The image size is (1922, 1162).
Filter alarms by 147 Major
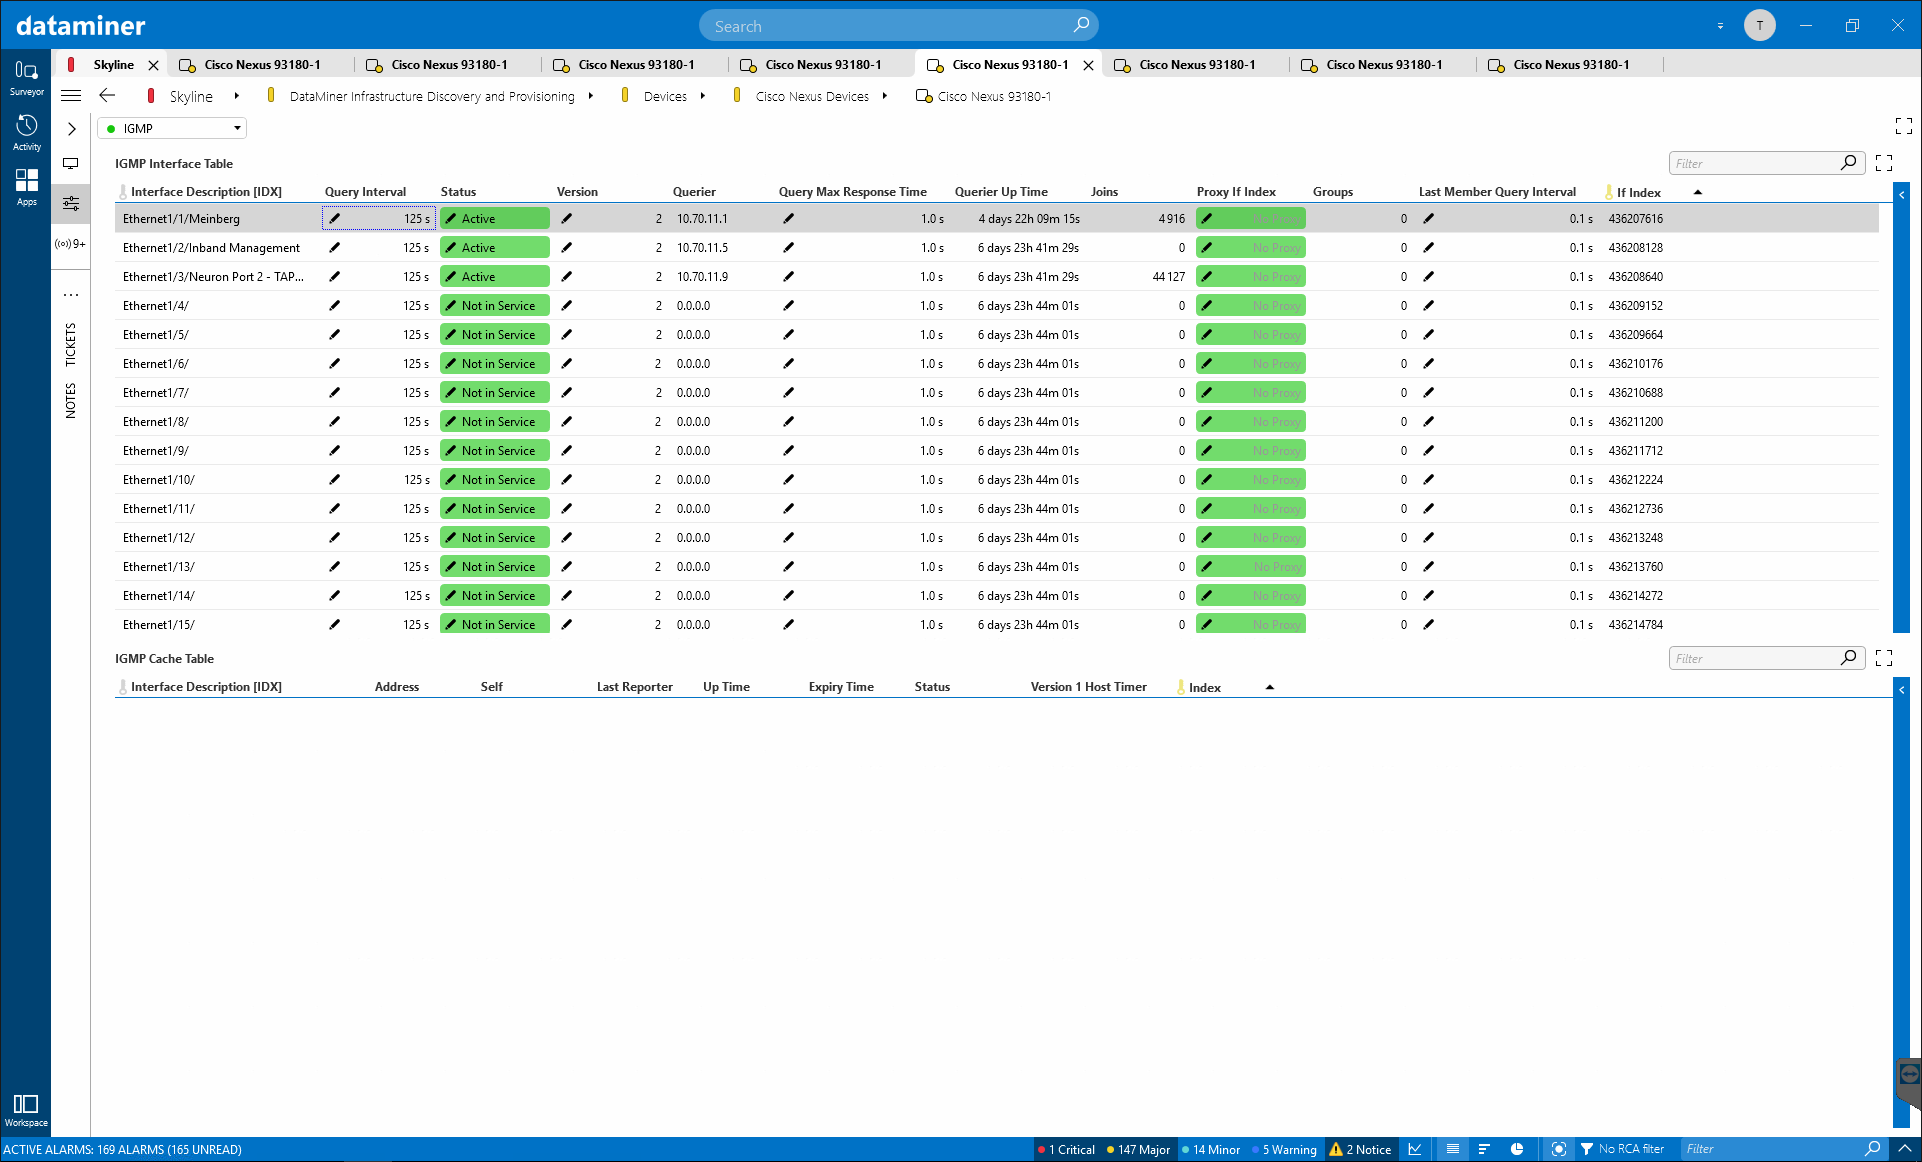click(x=1138, y=1149)
